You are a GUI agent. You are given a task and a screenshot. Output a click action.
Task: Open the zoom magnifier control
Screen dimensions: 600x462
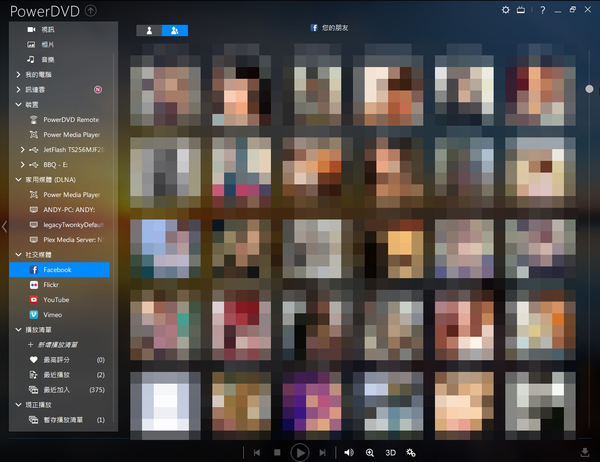click(370, 452)
